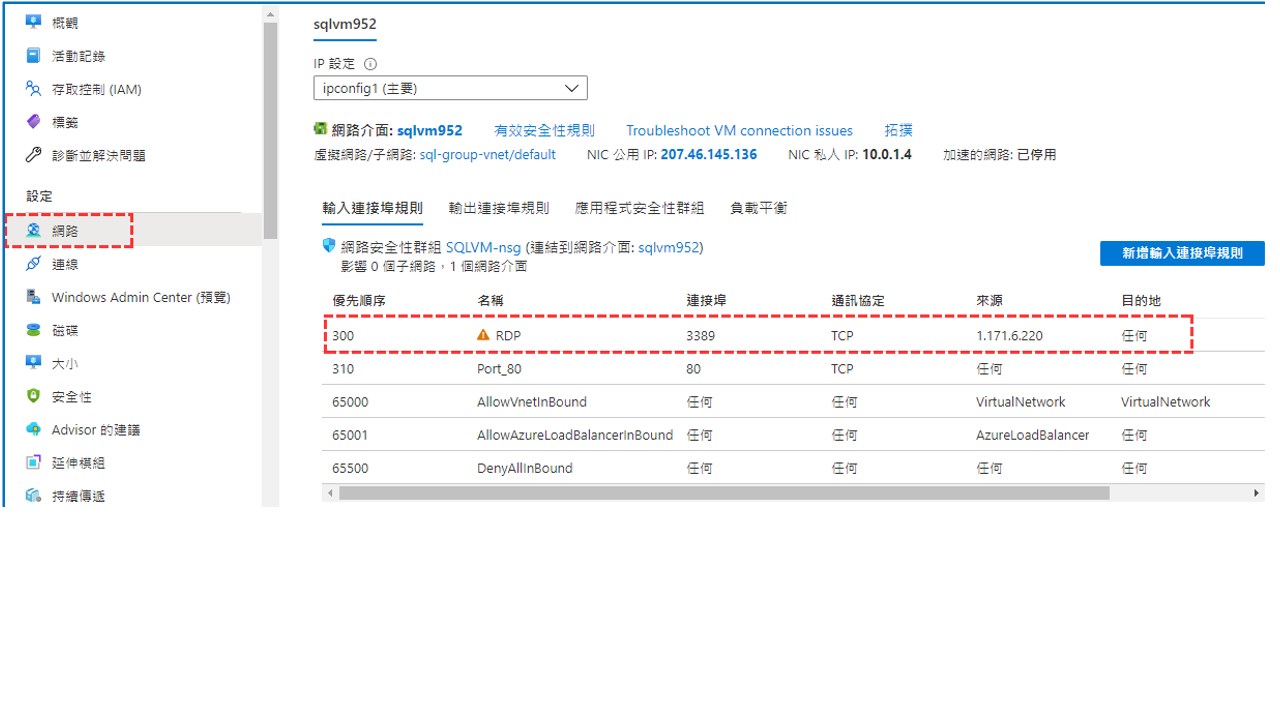Select the 大小 size icon
Image resolution: width=1280 pixels, height=720 pixels.
tap(34, 363)
